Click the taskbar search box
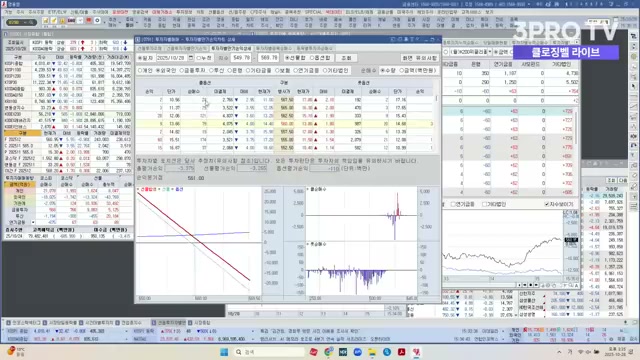640x360 pixels. pos(269,352)
